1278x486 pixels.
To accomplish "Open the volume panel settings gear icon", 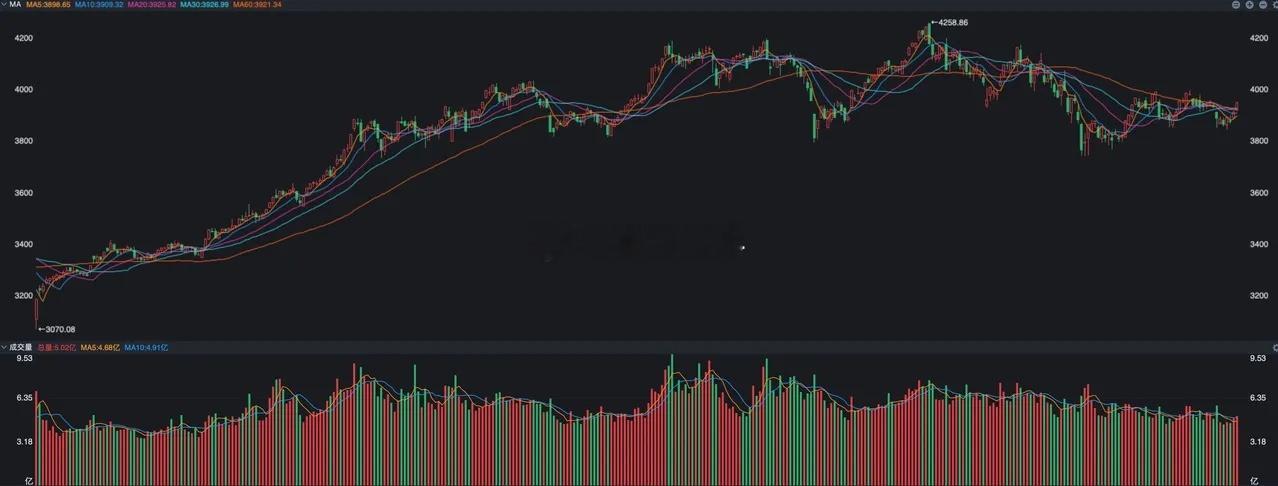I will (x=1274, y=347).
